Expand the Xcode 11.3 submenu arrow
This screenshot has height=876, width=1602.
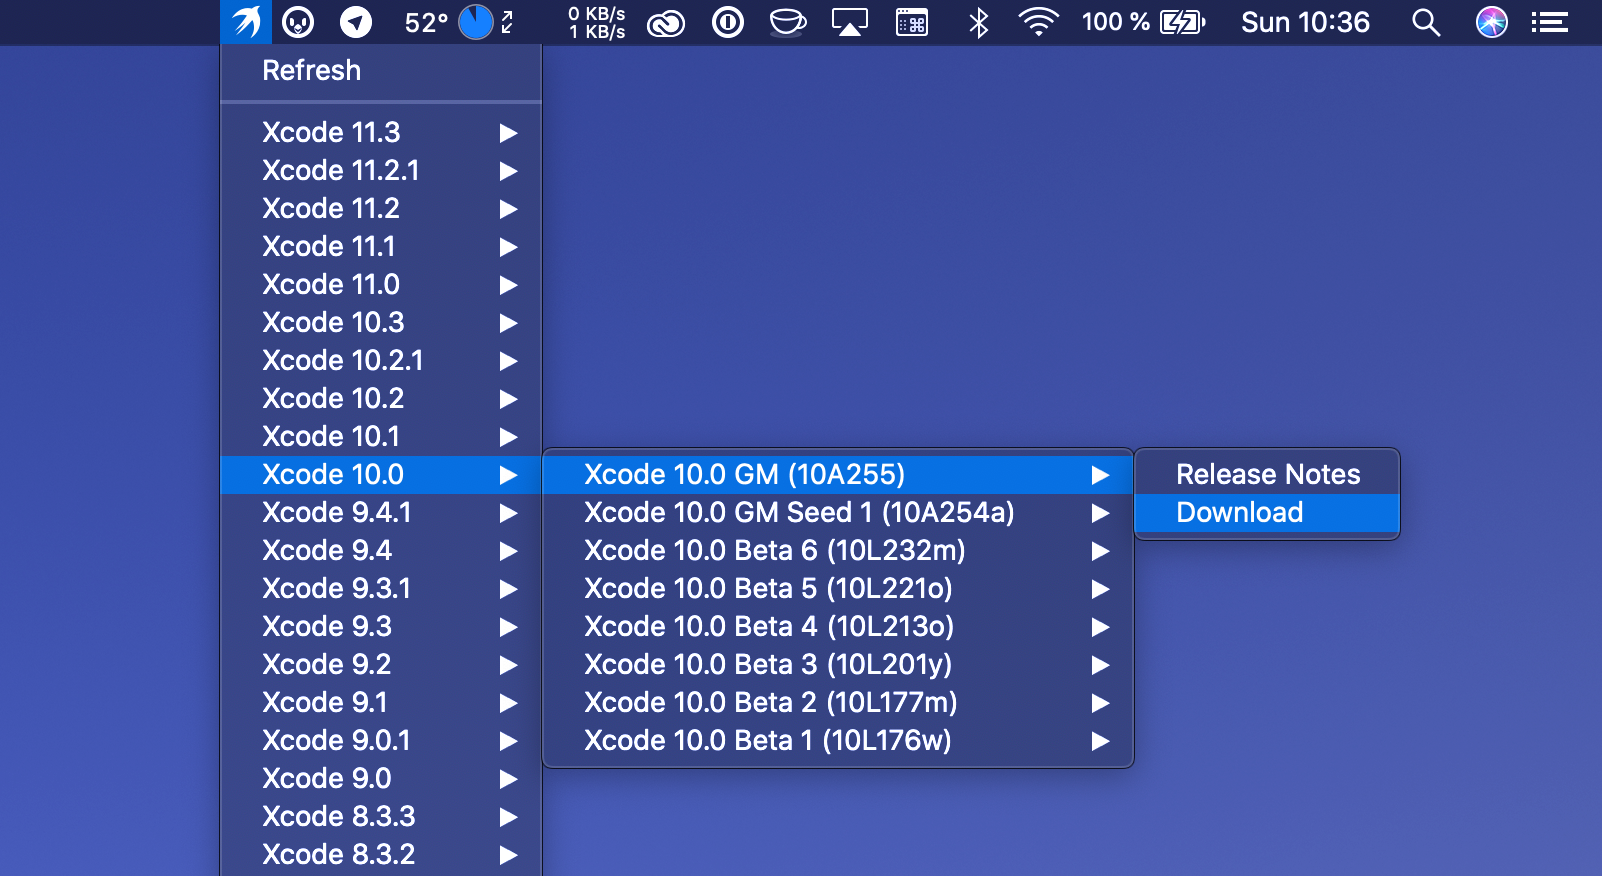coord(508,133)
